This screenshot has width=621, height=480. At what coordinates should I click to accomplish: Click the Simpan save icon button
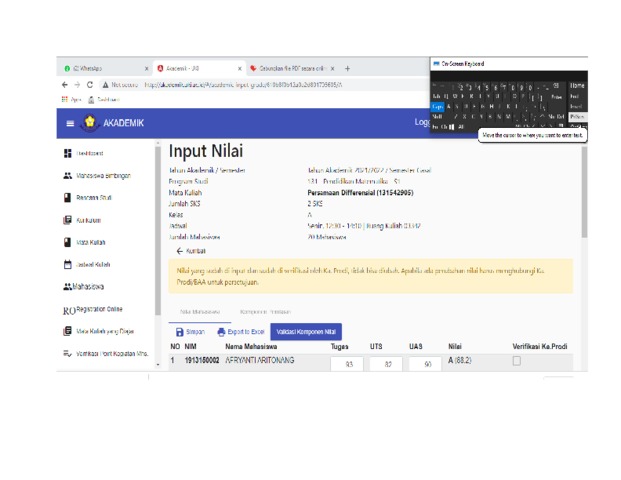tap(193, 331)
